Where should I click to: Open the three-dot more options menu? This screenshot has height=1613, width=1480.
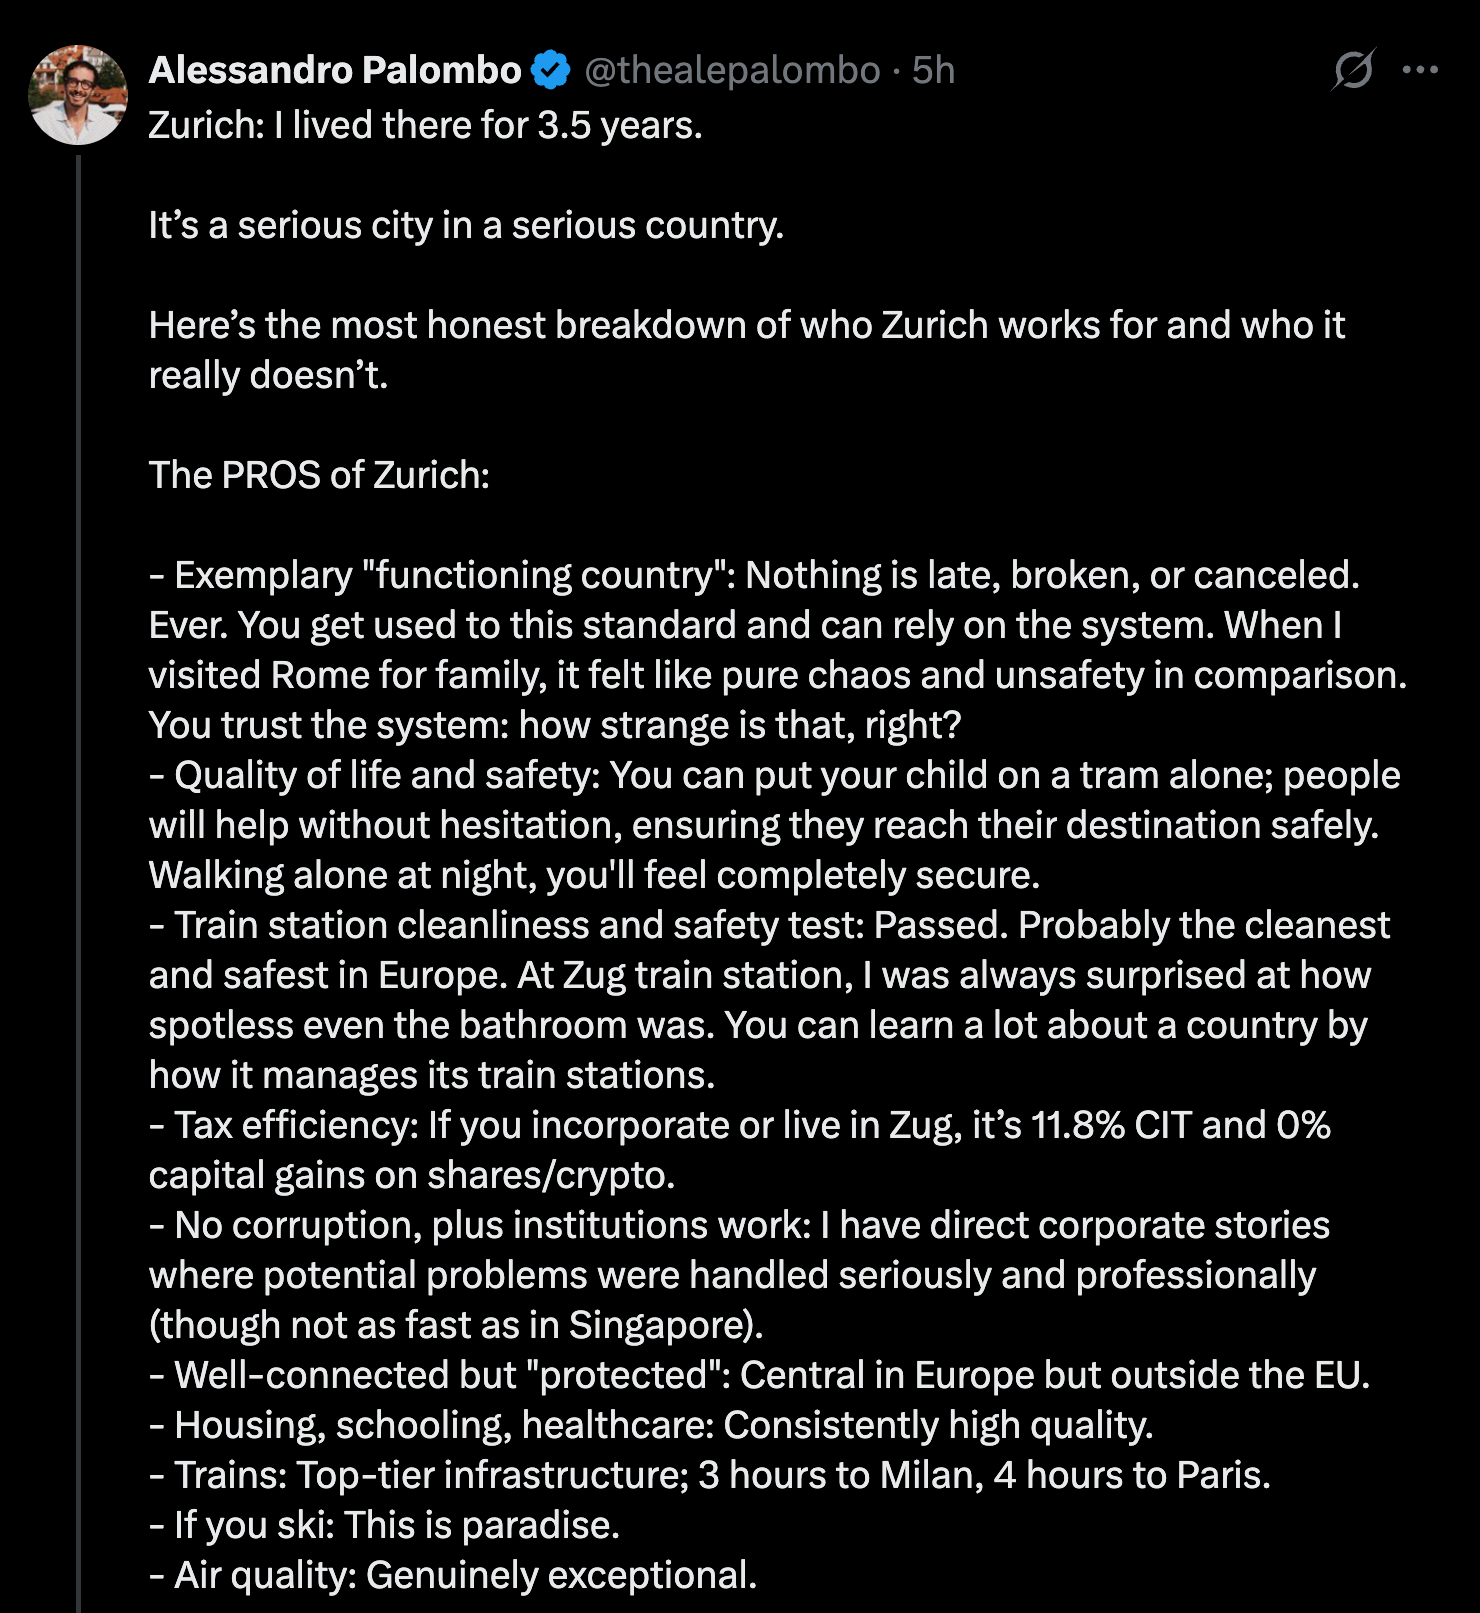tap(1420, 70)
